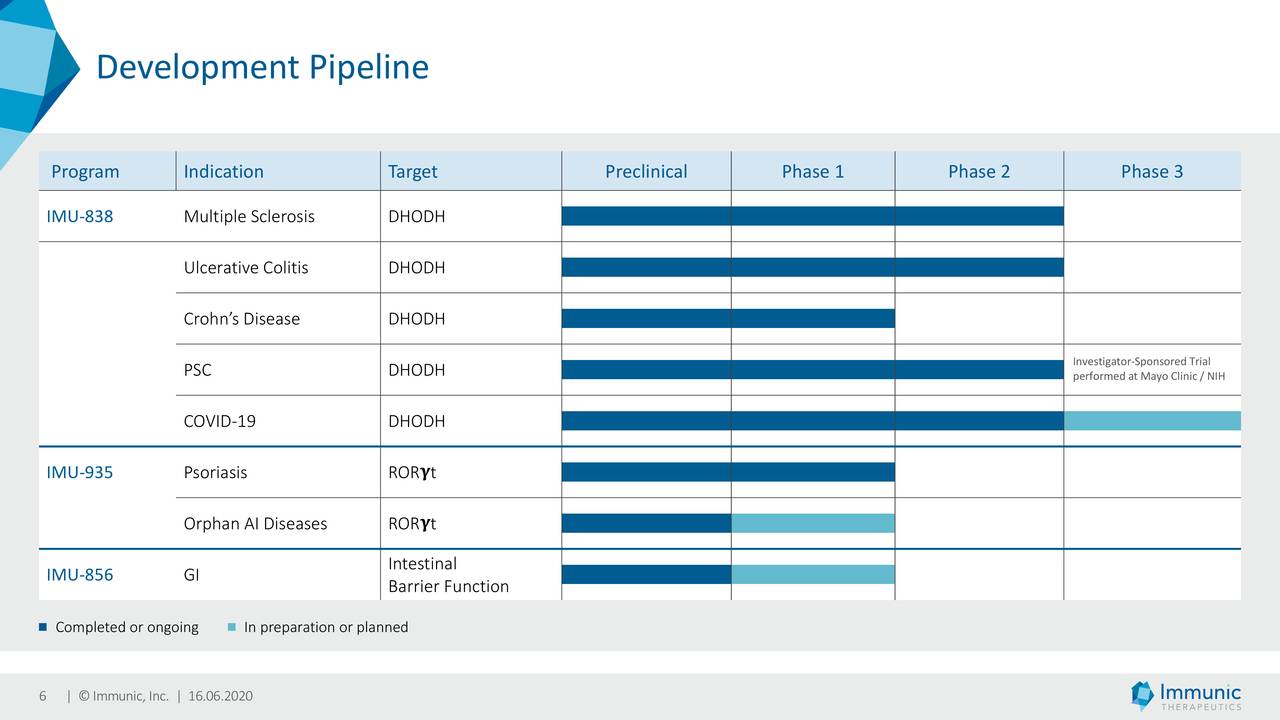Click the 'Phase 3' column header

(1152, 171)
